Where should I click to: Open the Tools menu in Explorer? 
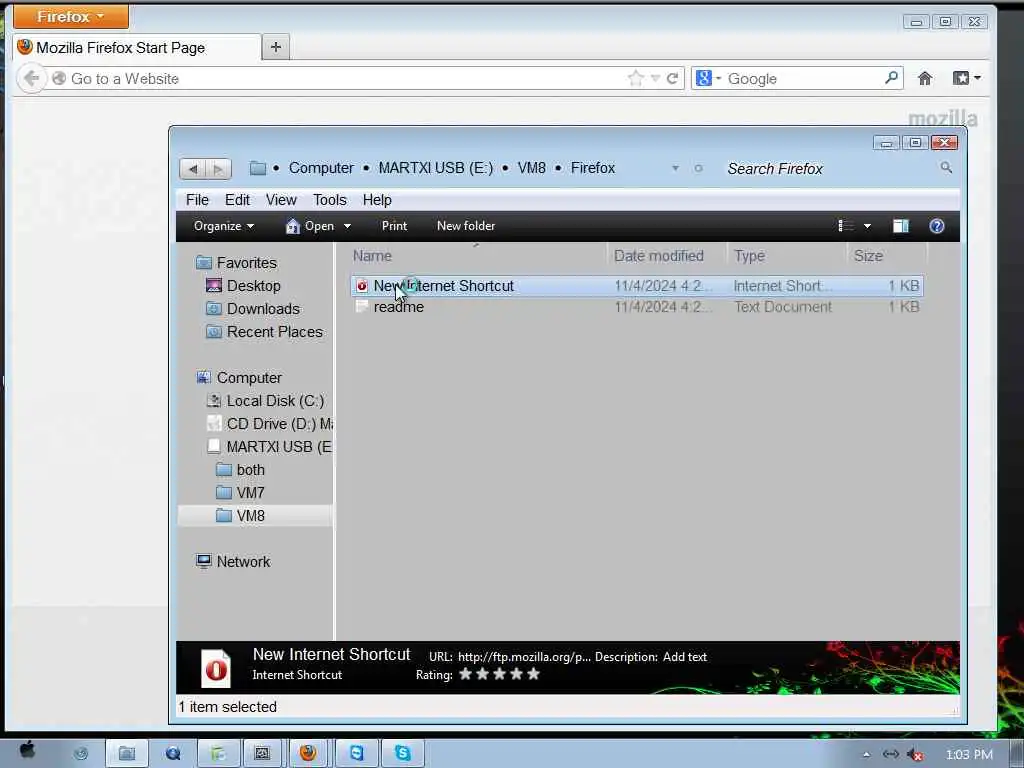(330, 200)
